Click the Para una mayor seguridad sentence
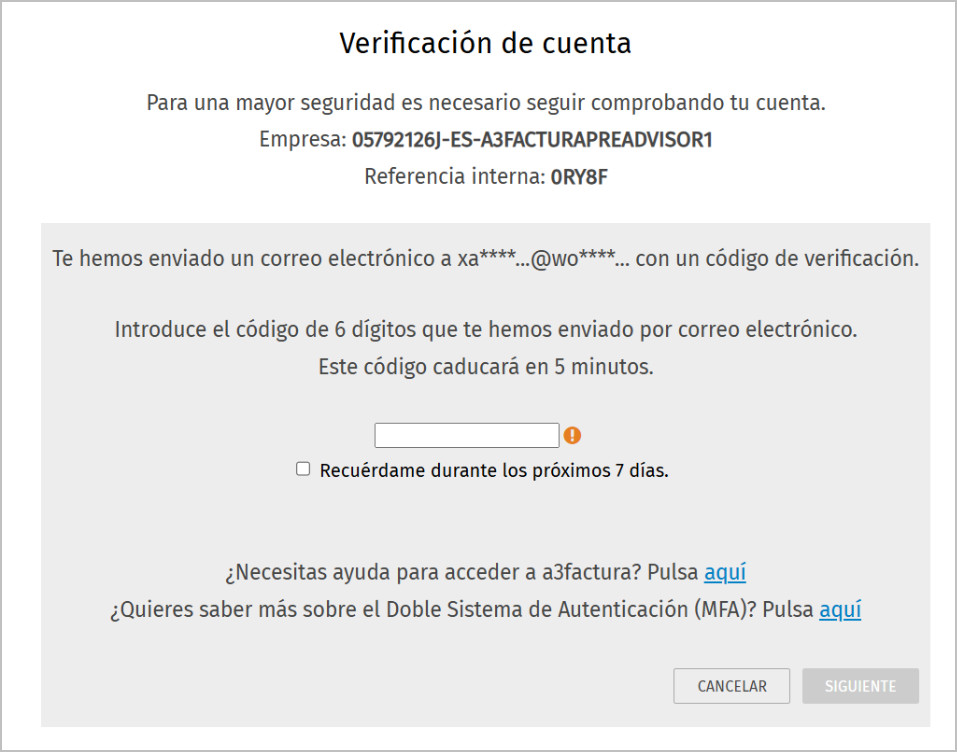The height and width of the screenshot is (752, 957). [486, 103]
